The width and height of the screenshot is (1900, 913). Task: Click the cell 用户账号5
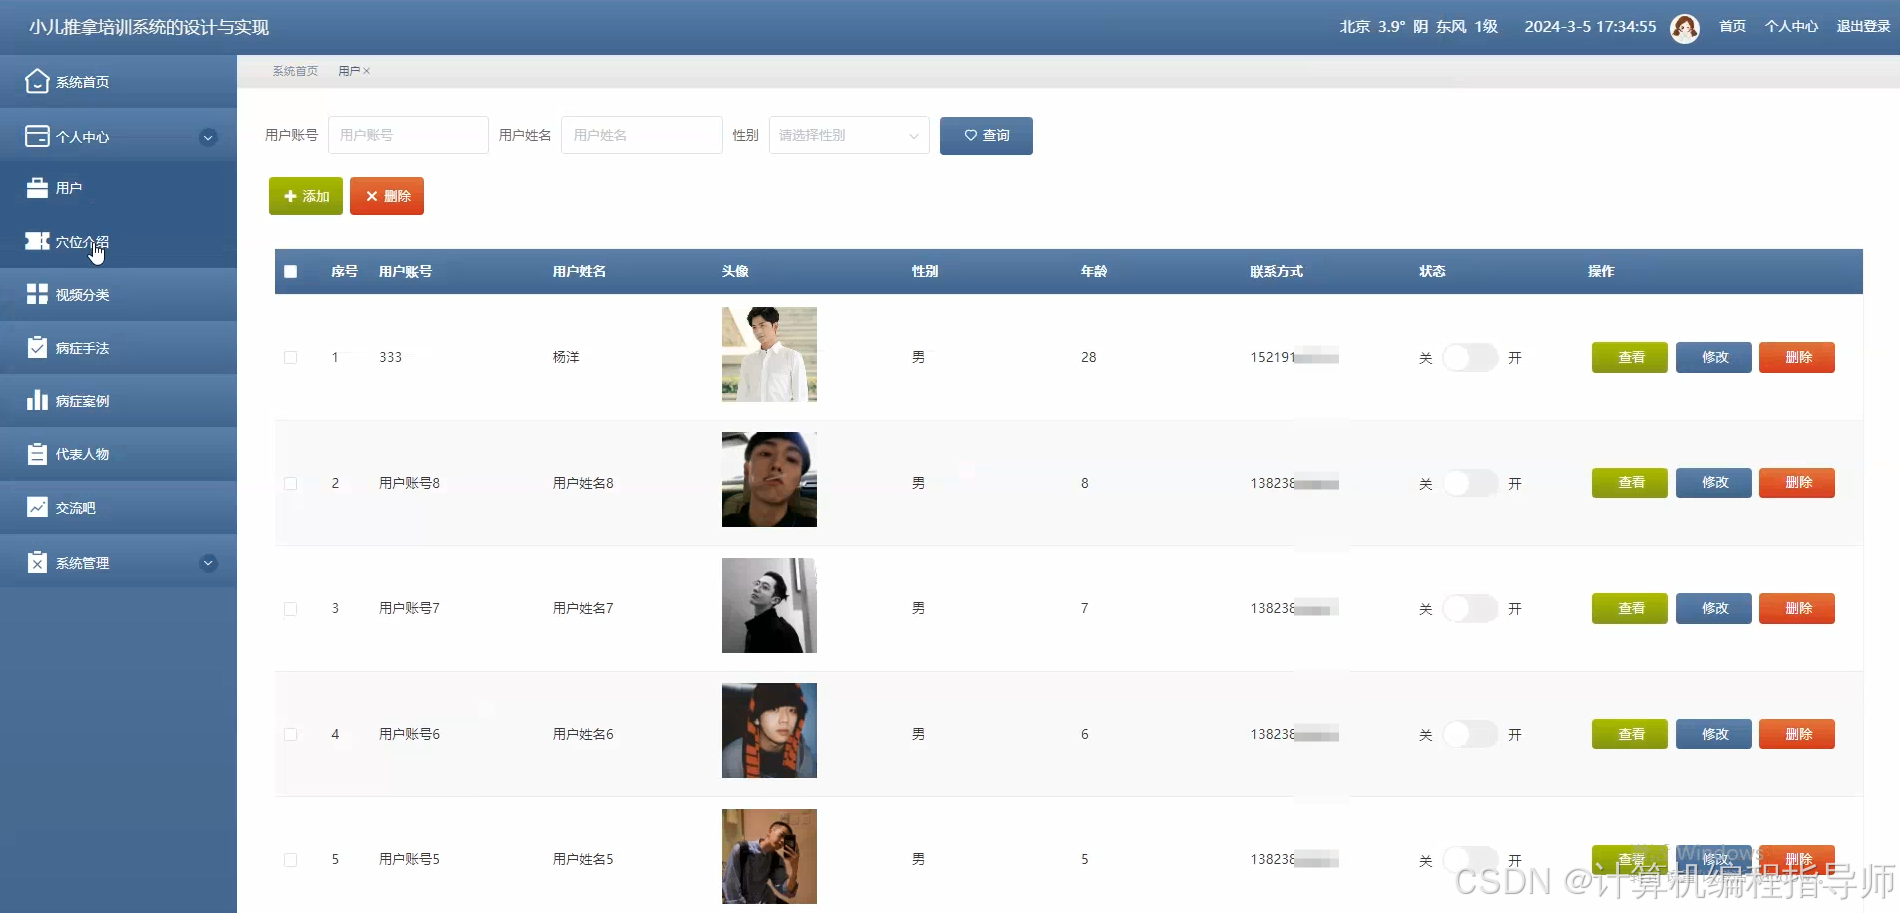coord(409,859)
